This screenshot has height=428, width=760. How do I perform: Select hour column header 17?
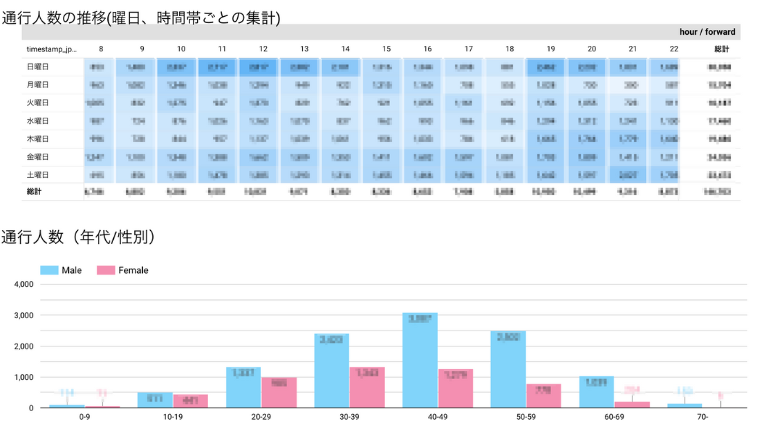469,49
